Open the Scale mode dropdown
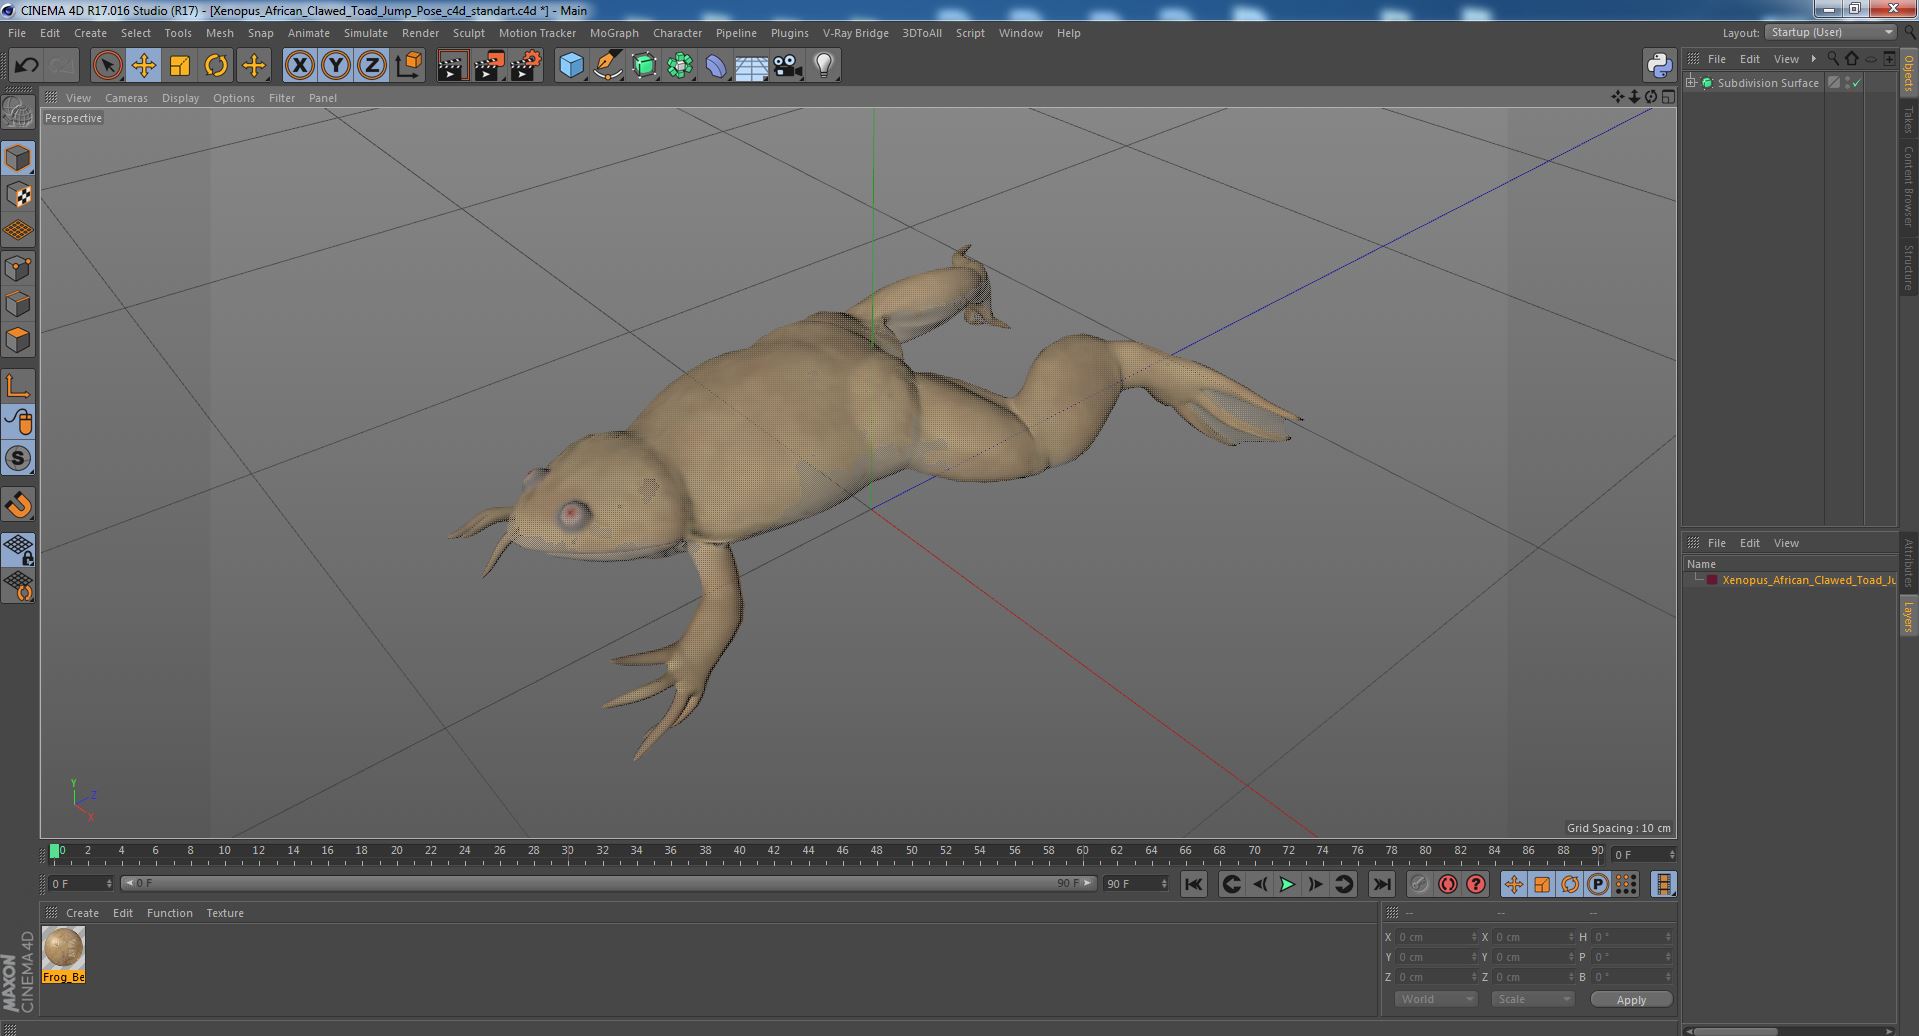This screenshot has height=1036, width=1919. (1532, 999)
